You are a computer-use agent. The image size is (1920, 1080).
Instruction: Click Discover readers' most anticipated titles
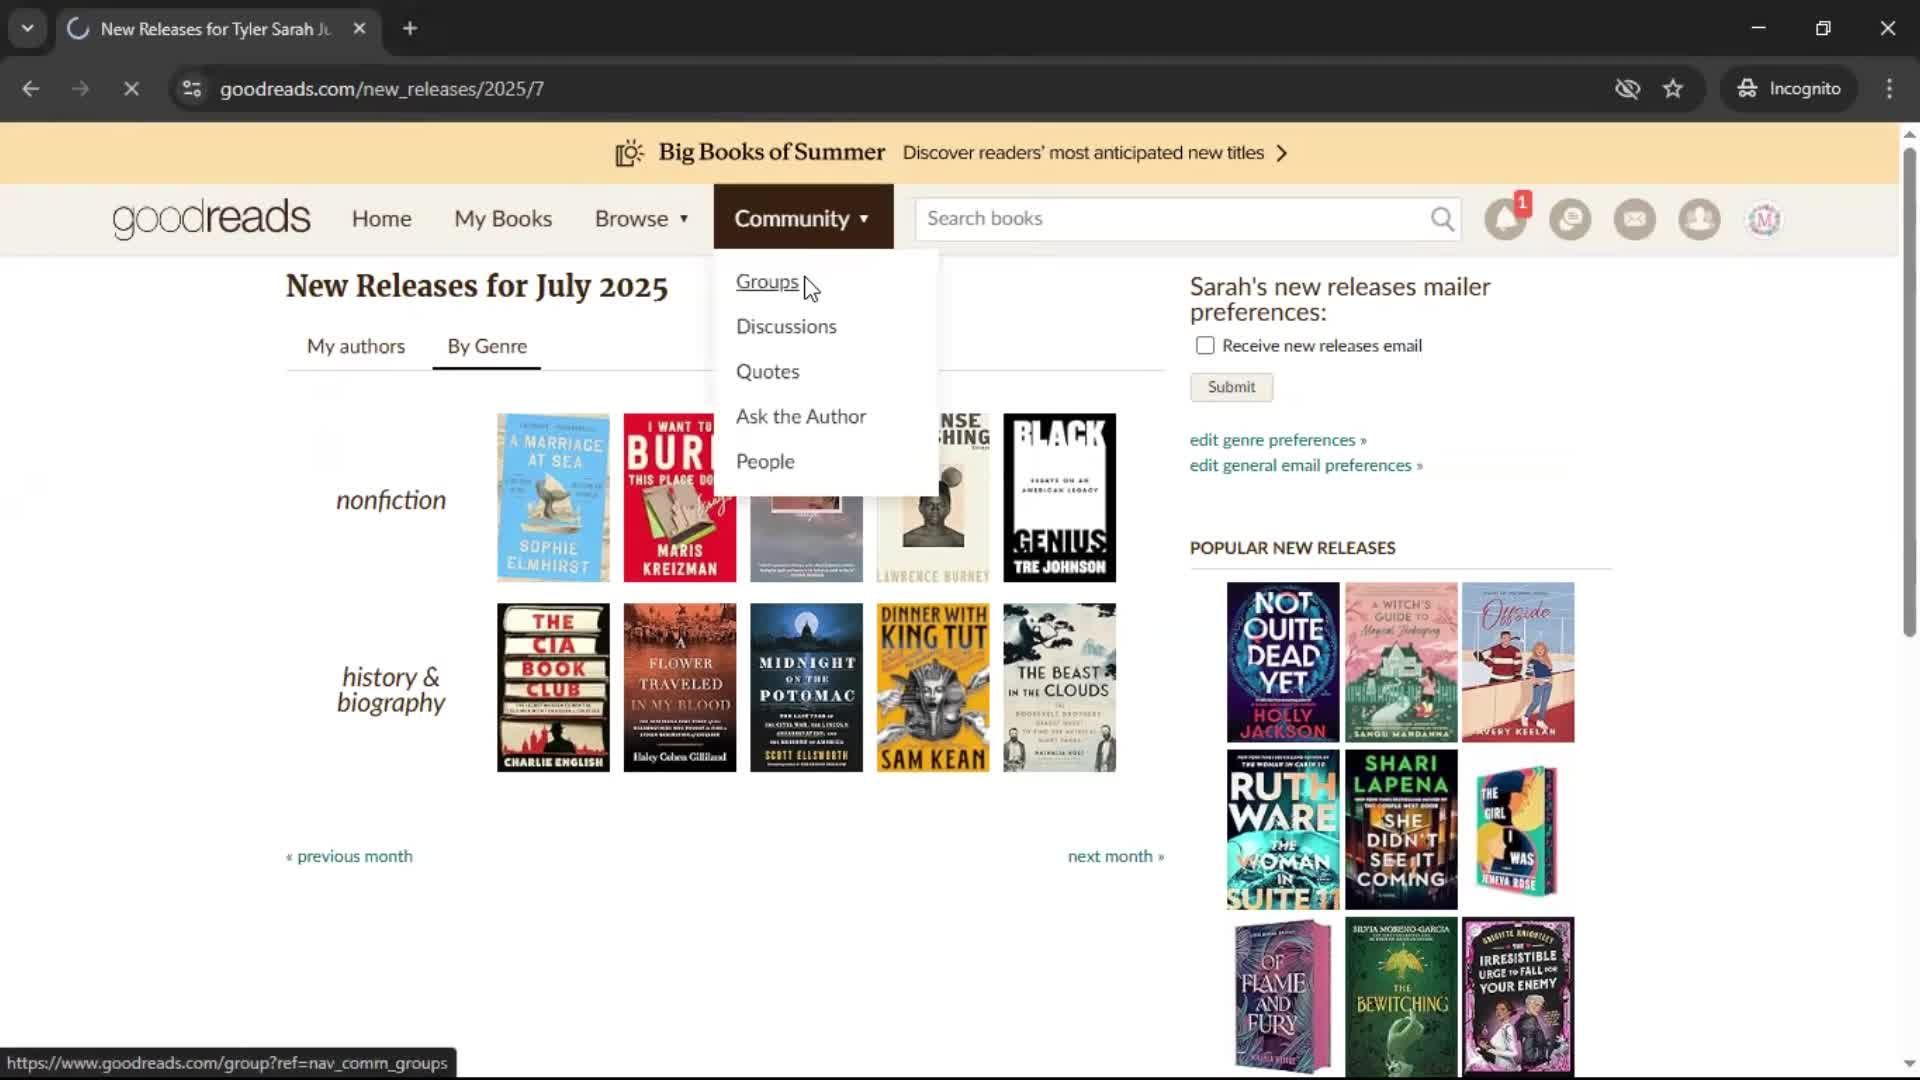(x=1083, y=153)
